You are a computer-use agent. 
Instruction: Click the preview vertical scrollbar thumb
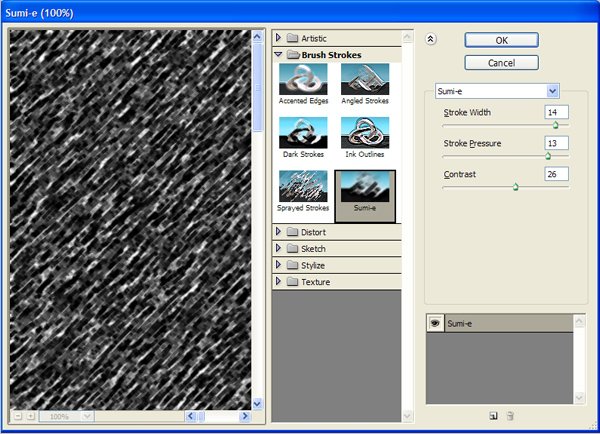click(x=258, y=87)
